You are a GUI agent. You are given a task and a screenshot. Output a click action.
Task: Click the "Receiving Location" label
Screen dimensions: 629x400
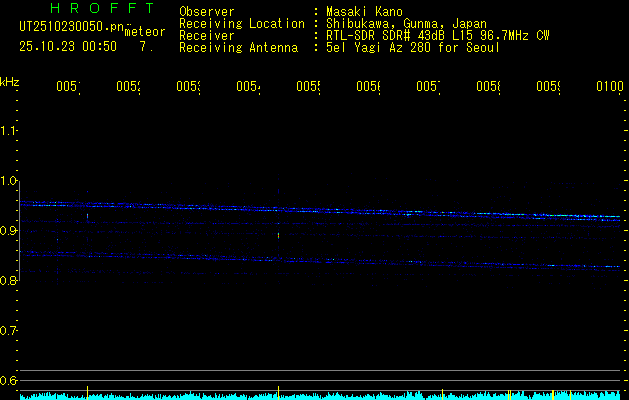click(x=242, y=24)
